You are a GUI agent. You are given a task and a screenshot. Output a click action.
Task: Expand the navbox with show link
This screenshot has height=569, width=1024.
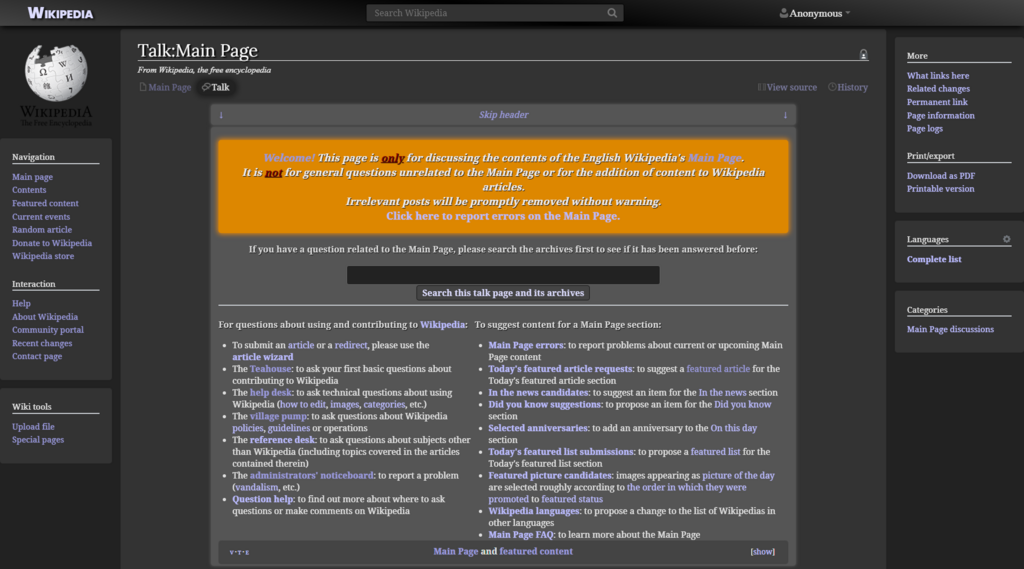[x=762, y=552]
